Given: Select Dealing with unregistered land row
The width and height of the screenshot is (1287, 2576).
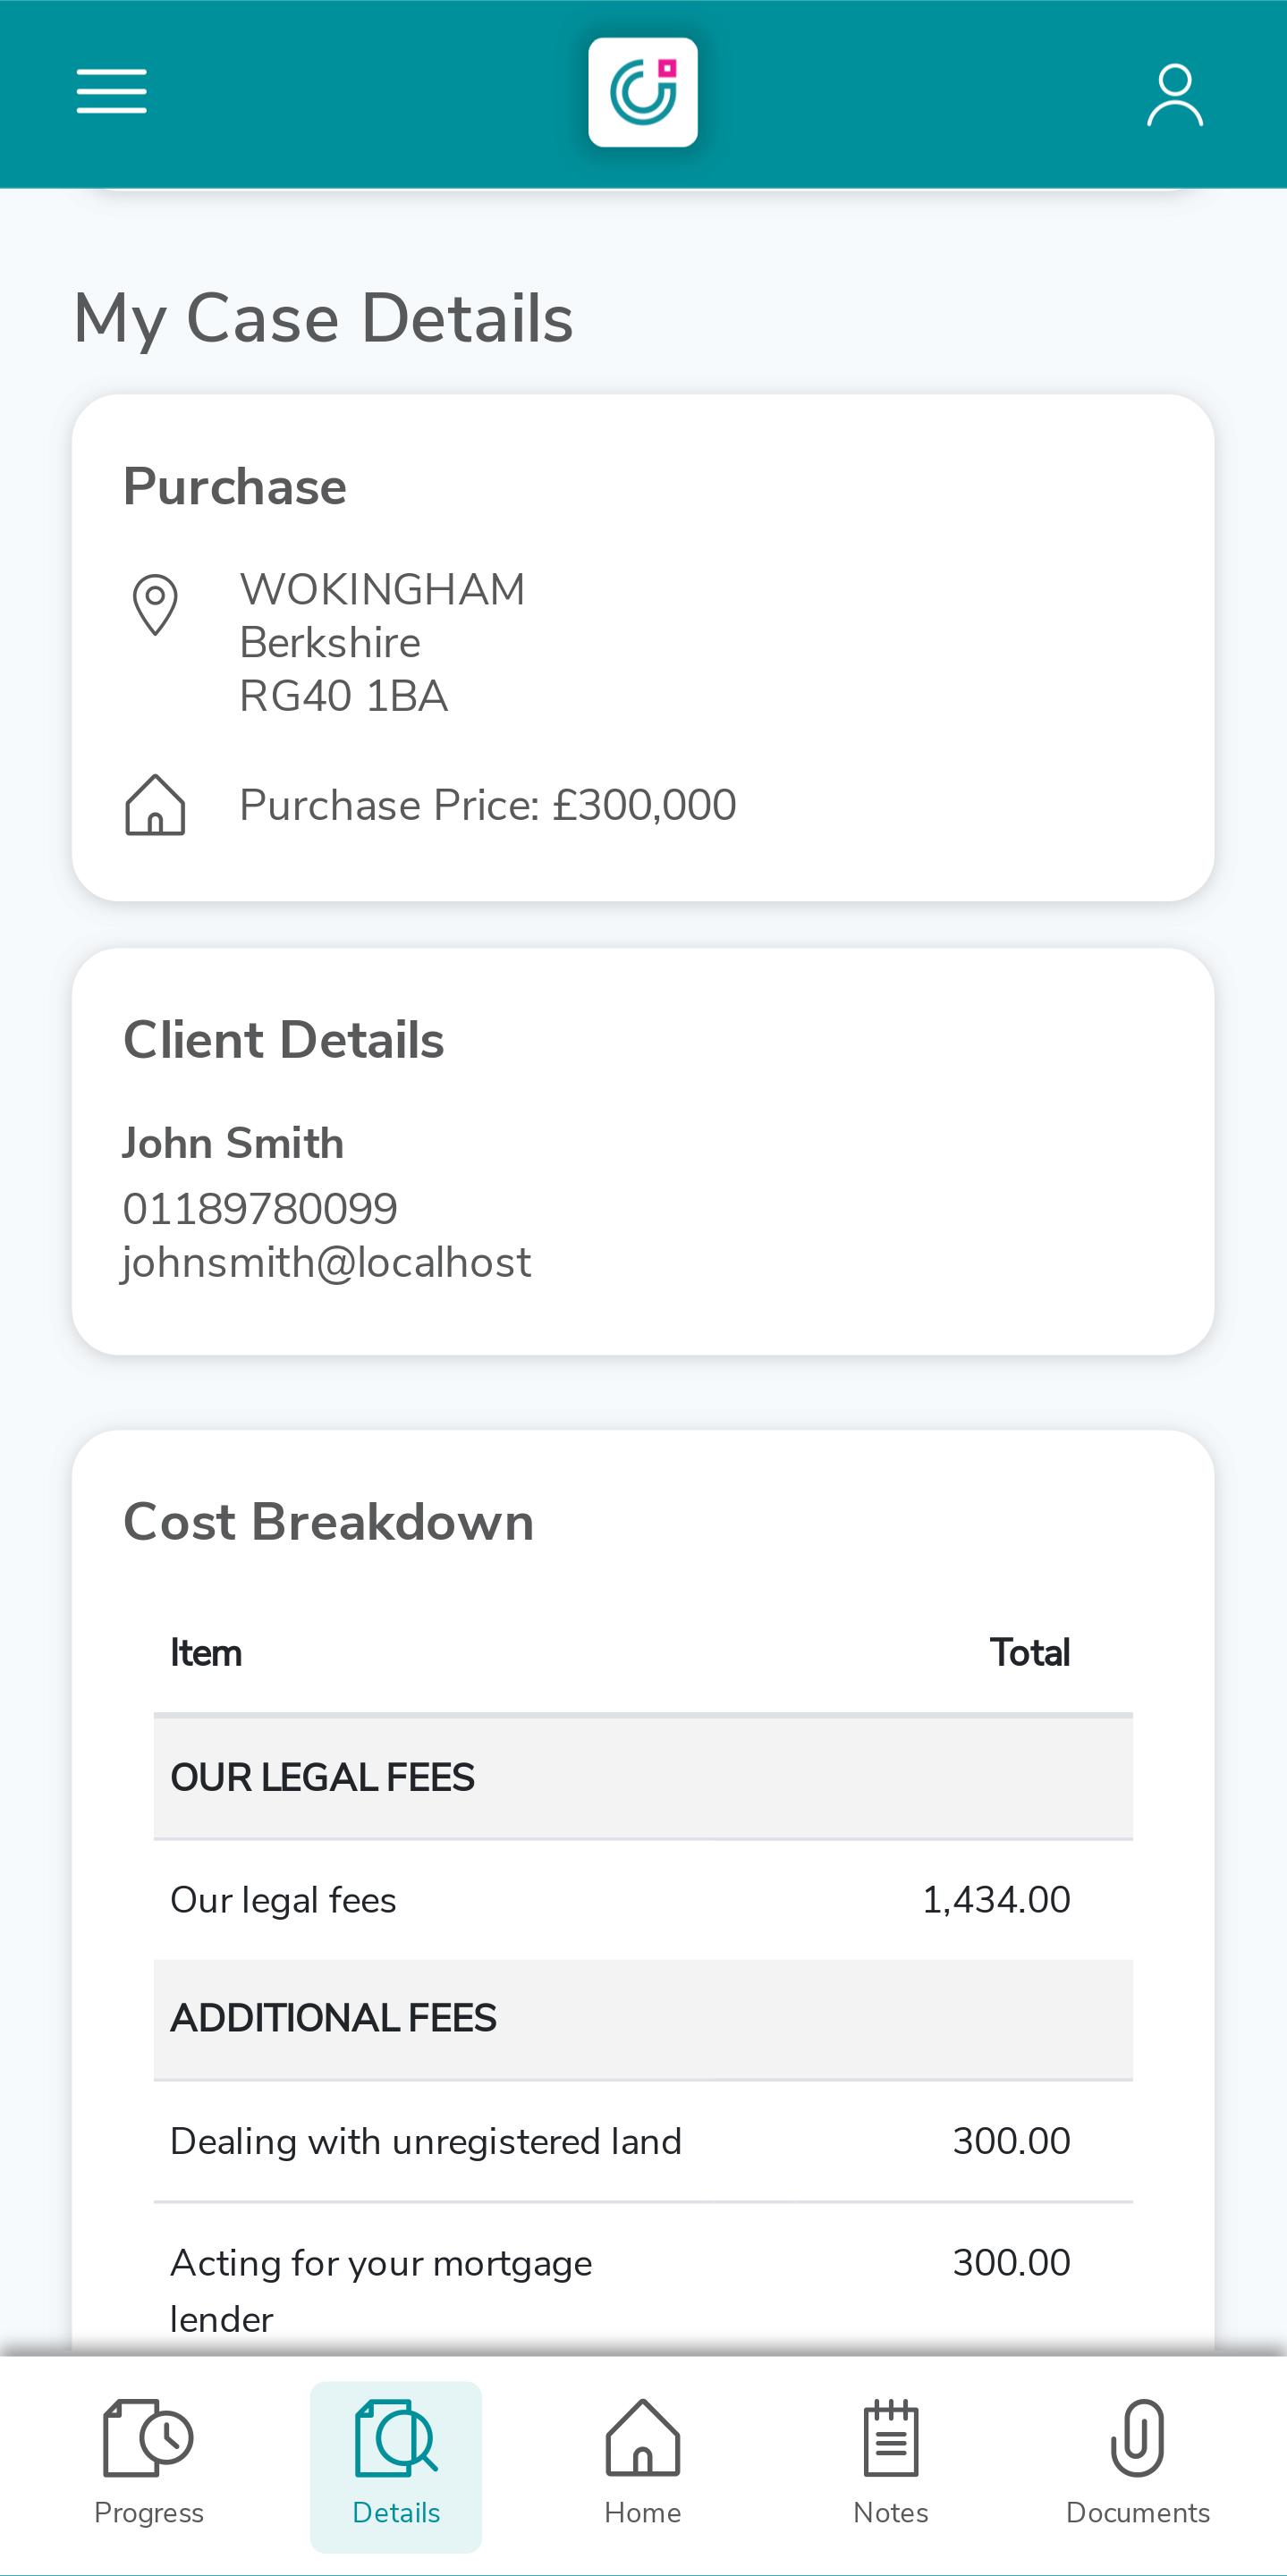Looking at the screenshot, I should 643,2142.
